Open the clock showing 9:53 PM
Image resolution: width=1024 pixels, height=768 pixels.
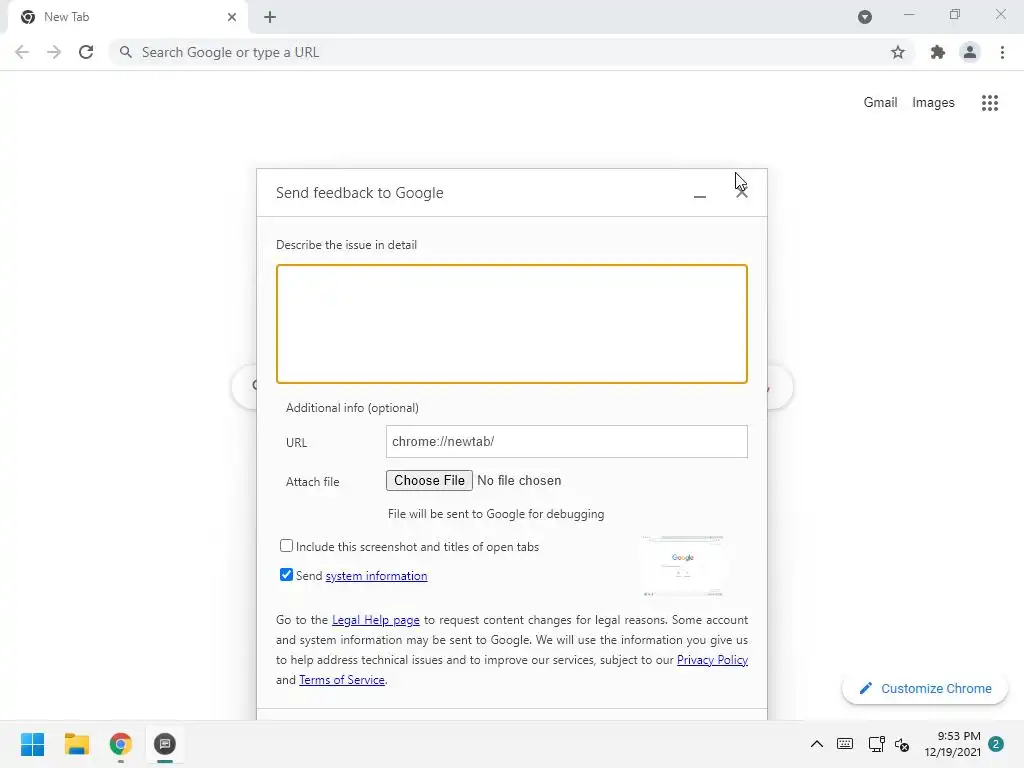tap(952, 744)
